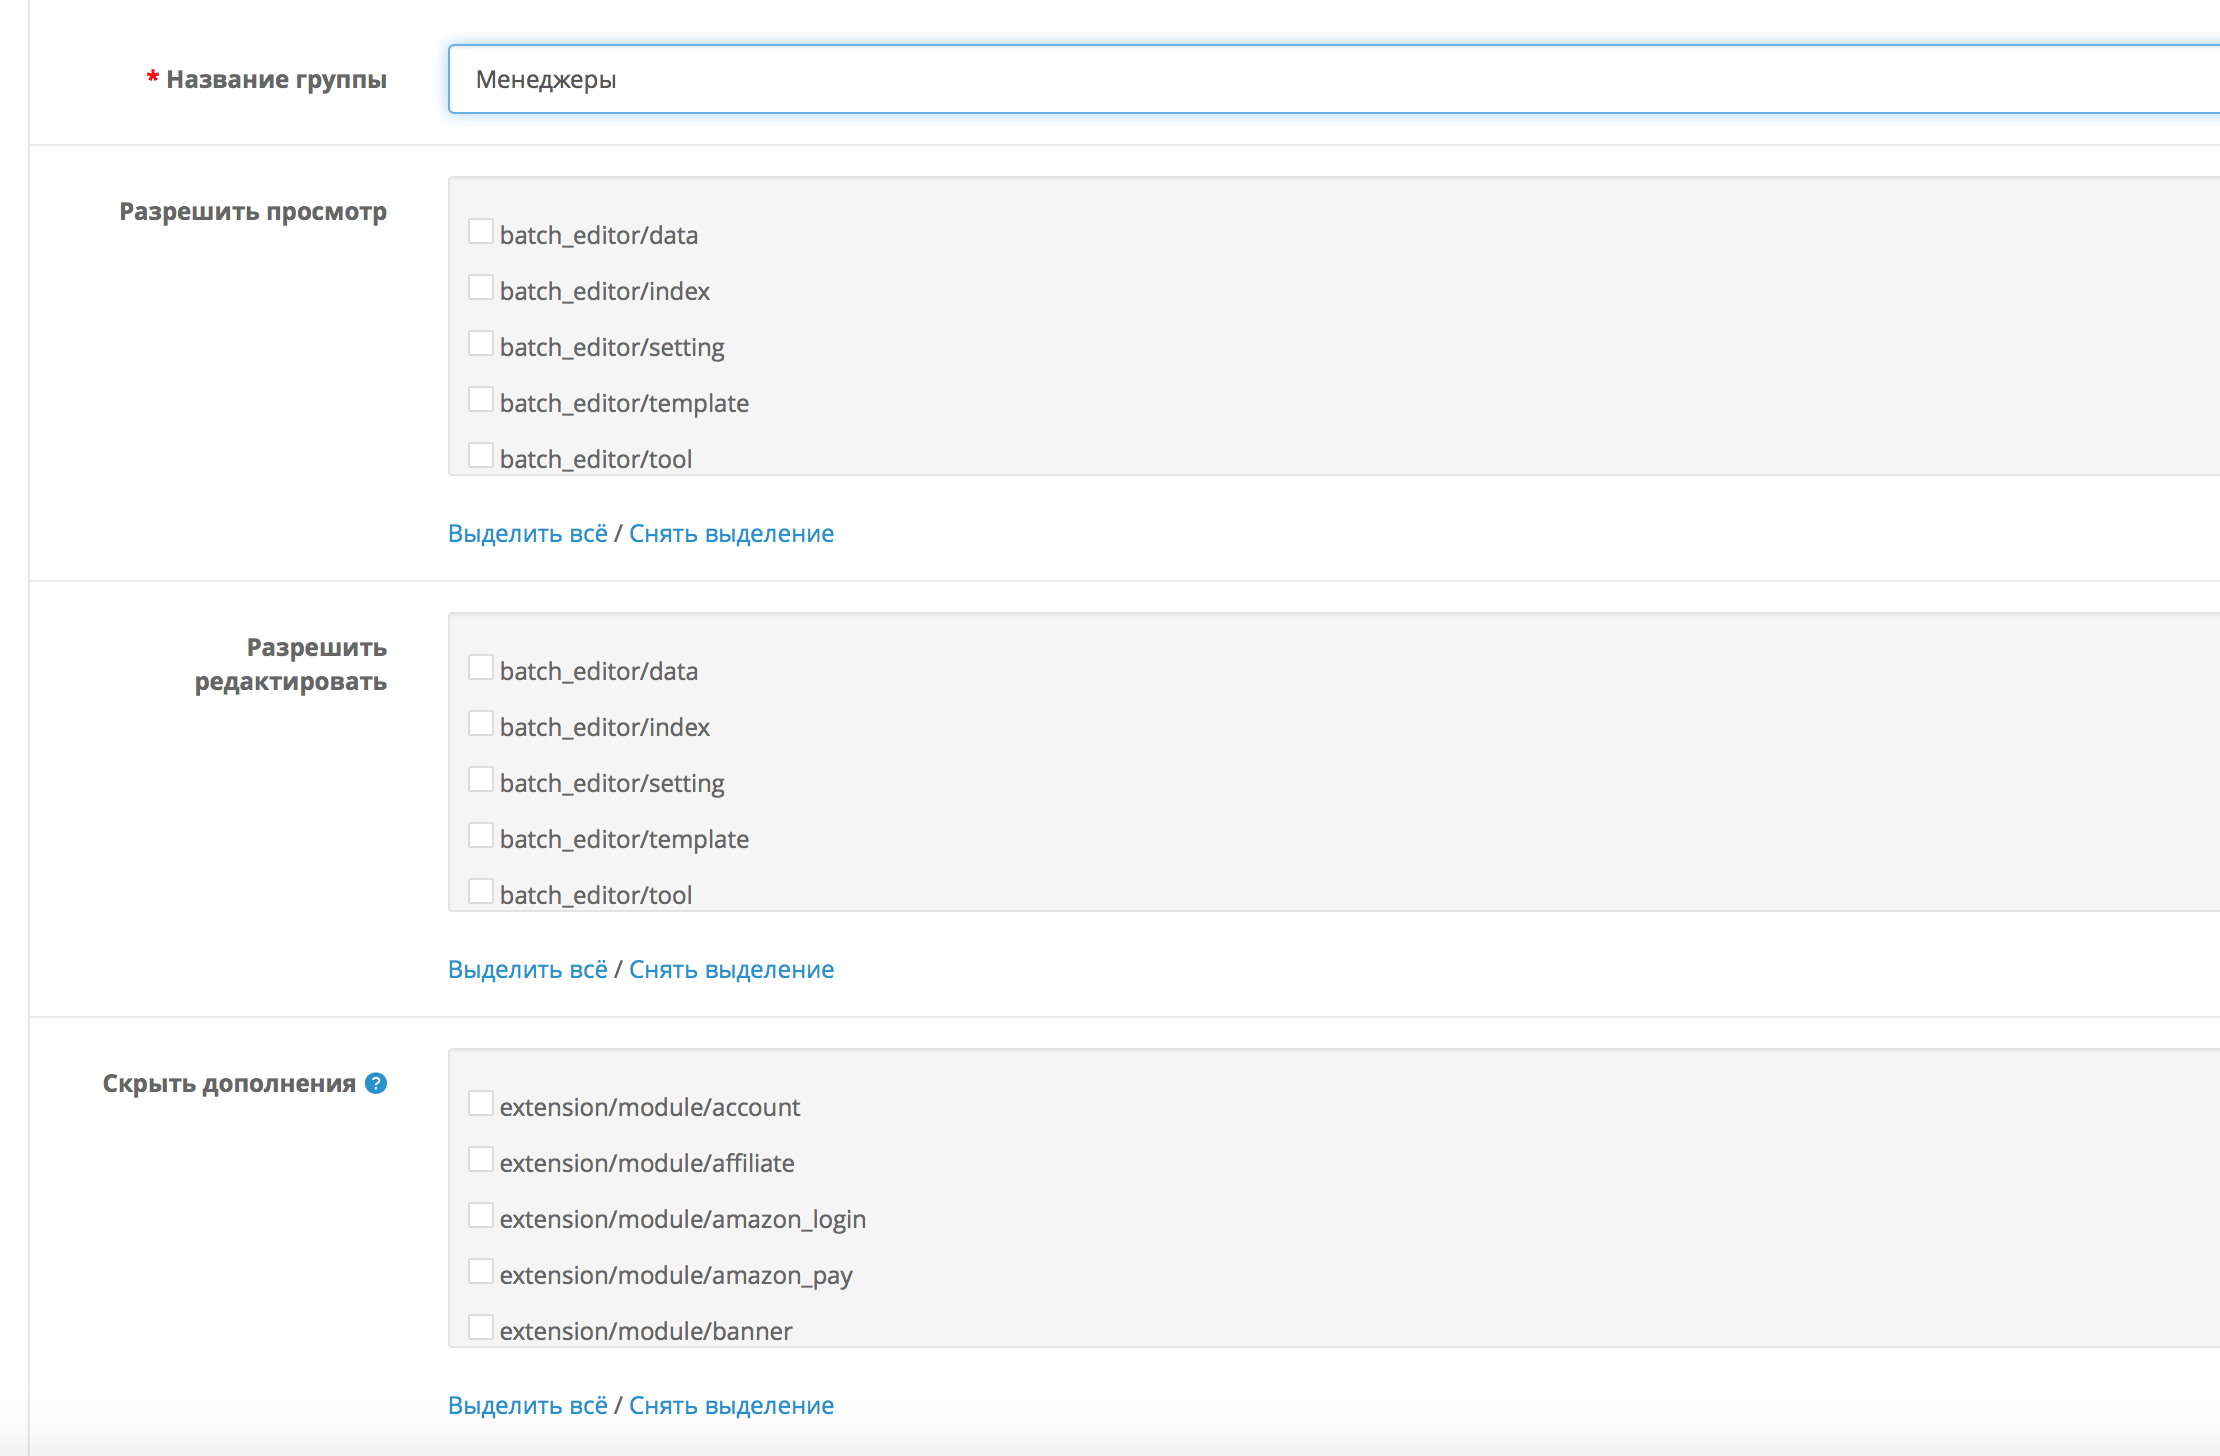Check batch_editor/index under Разрешить редактировать

tap(481, 724)
